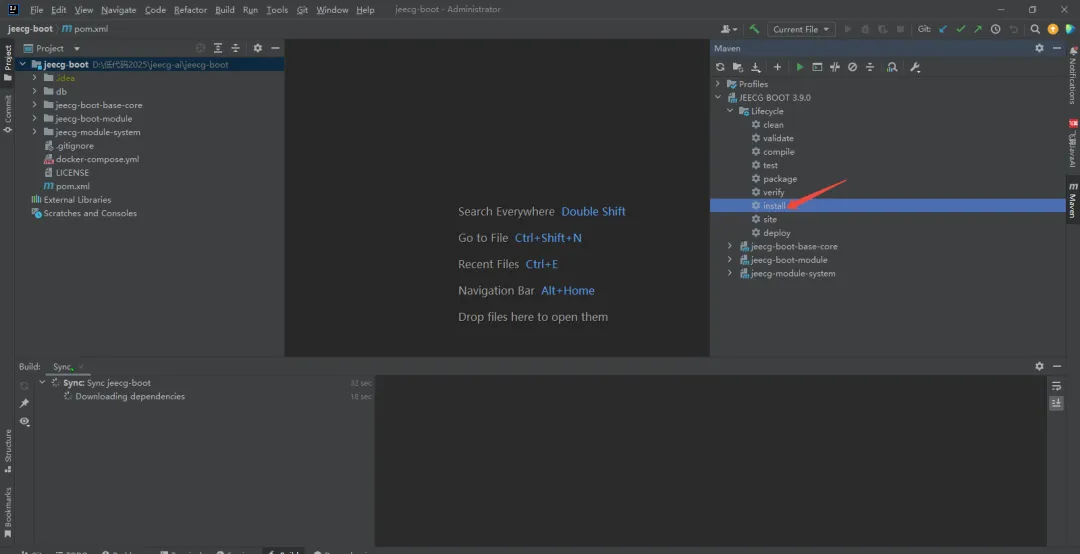Open the Current File run configuration dropdown

801,29
